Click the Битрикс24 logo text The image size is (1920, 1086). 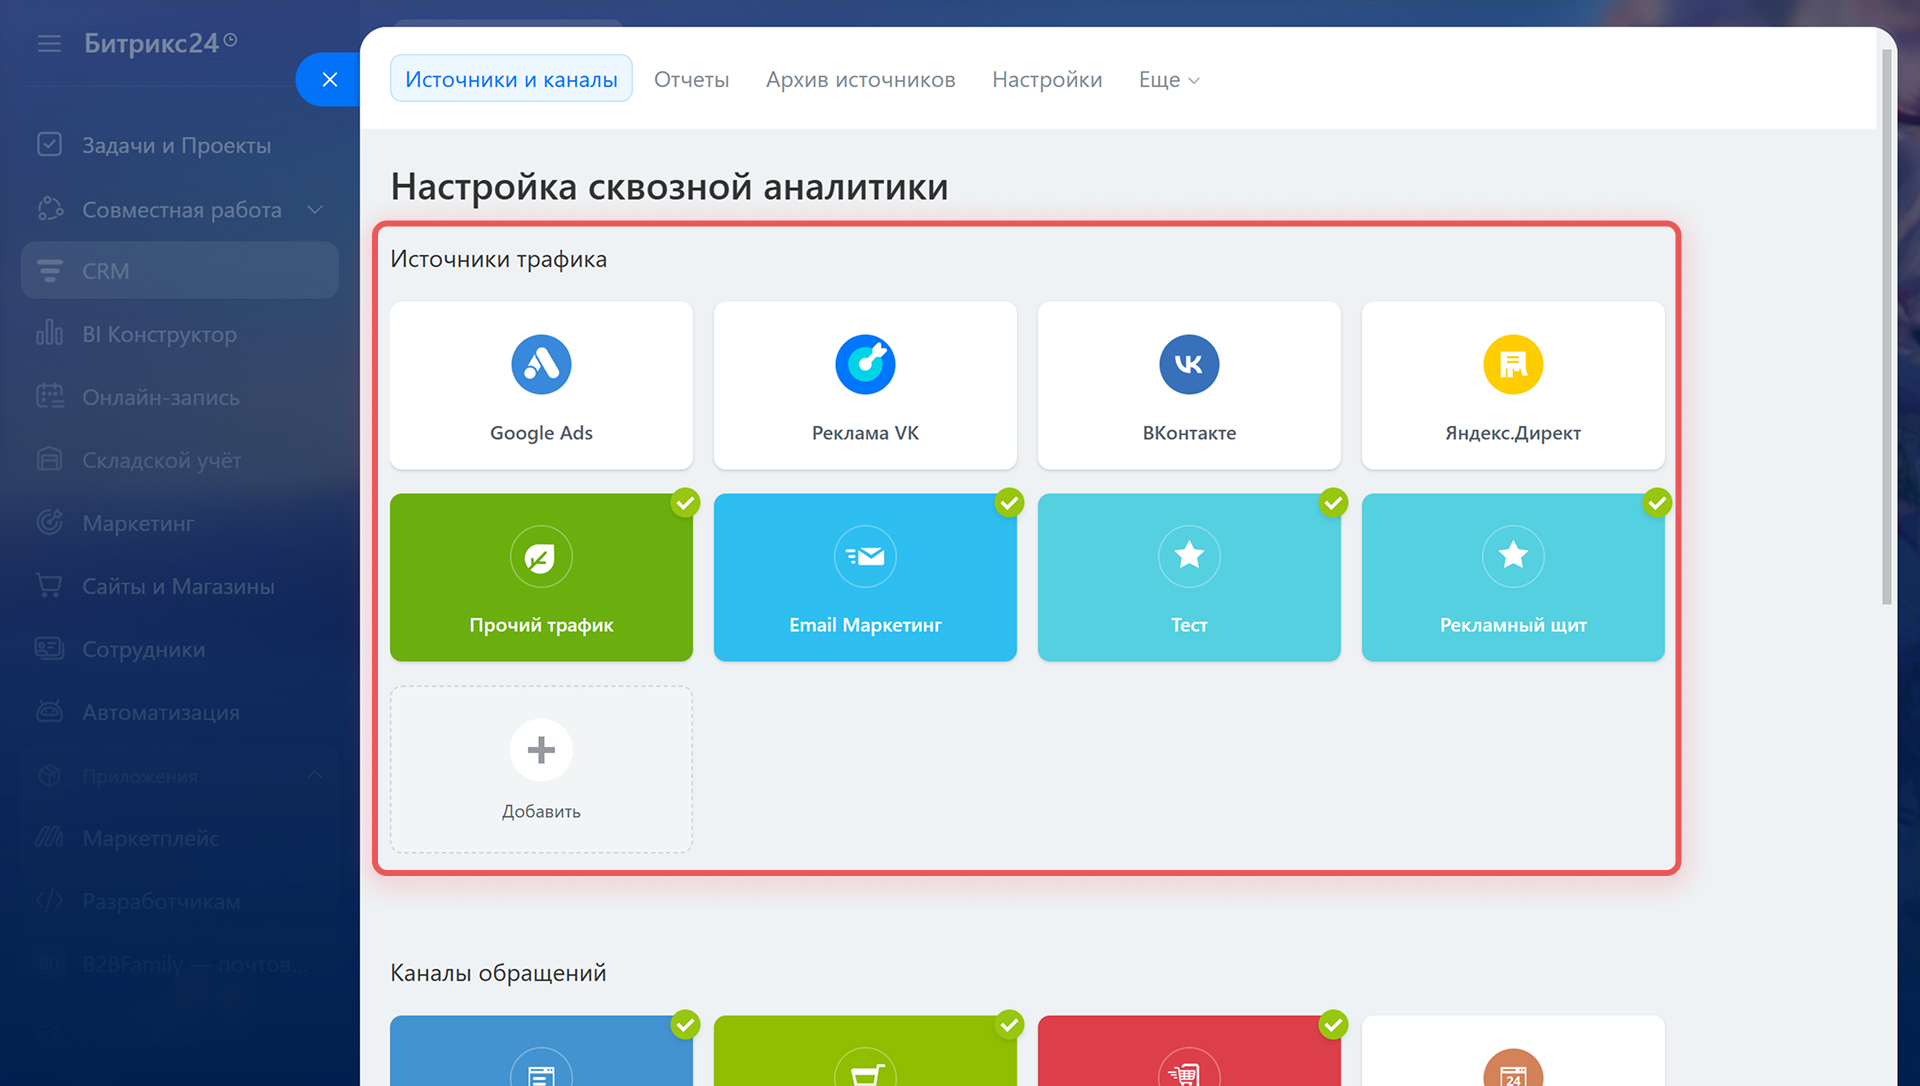pyautogui.click(x=151, y=43)
